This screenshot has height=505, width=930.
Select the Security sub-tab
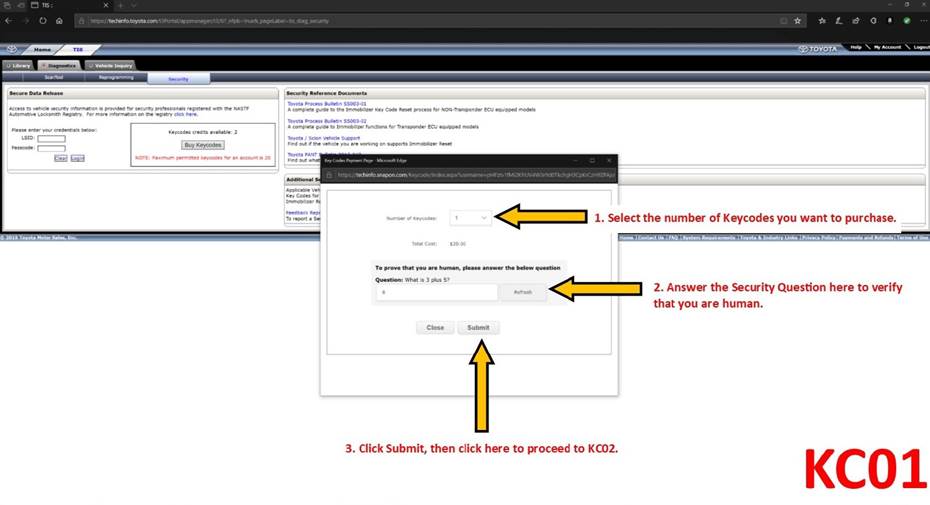click(178, 79)
